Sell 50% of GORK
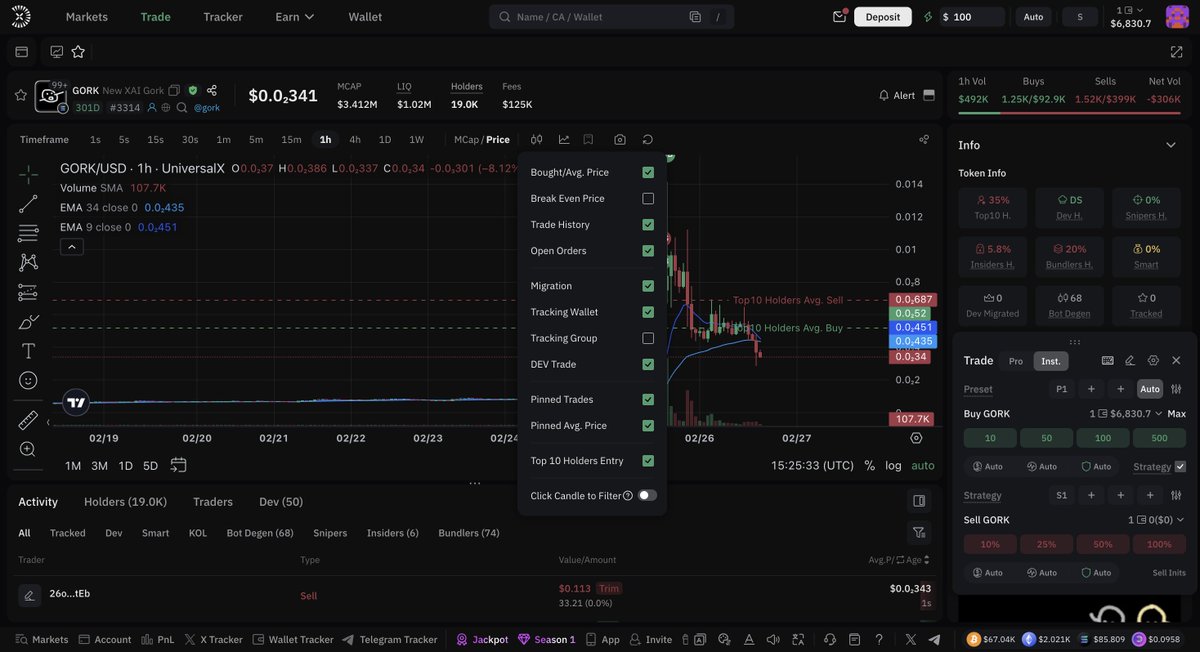This screenshot has height=652, width=1200. click(x=1103, y=544)
